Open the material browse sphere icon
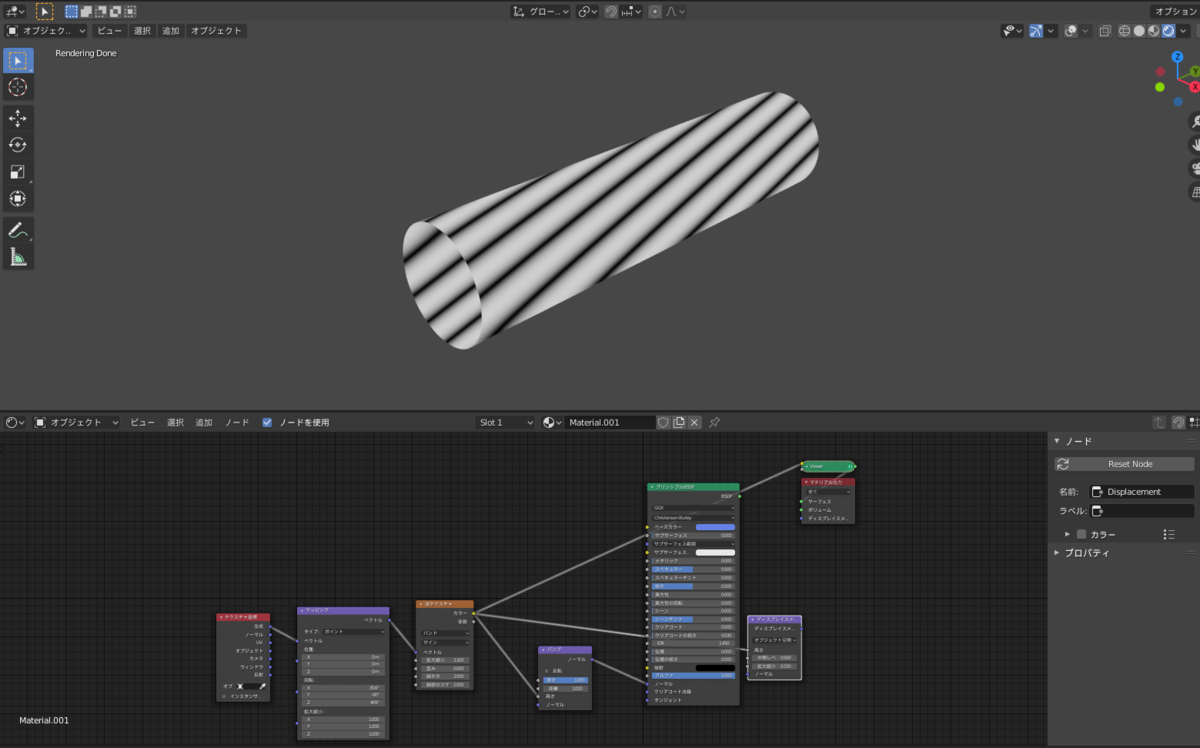1200x748 pixels. [552, 422]
